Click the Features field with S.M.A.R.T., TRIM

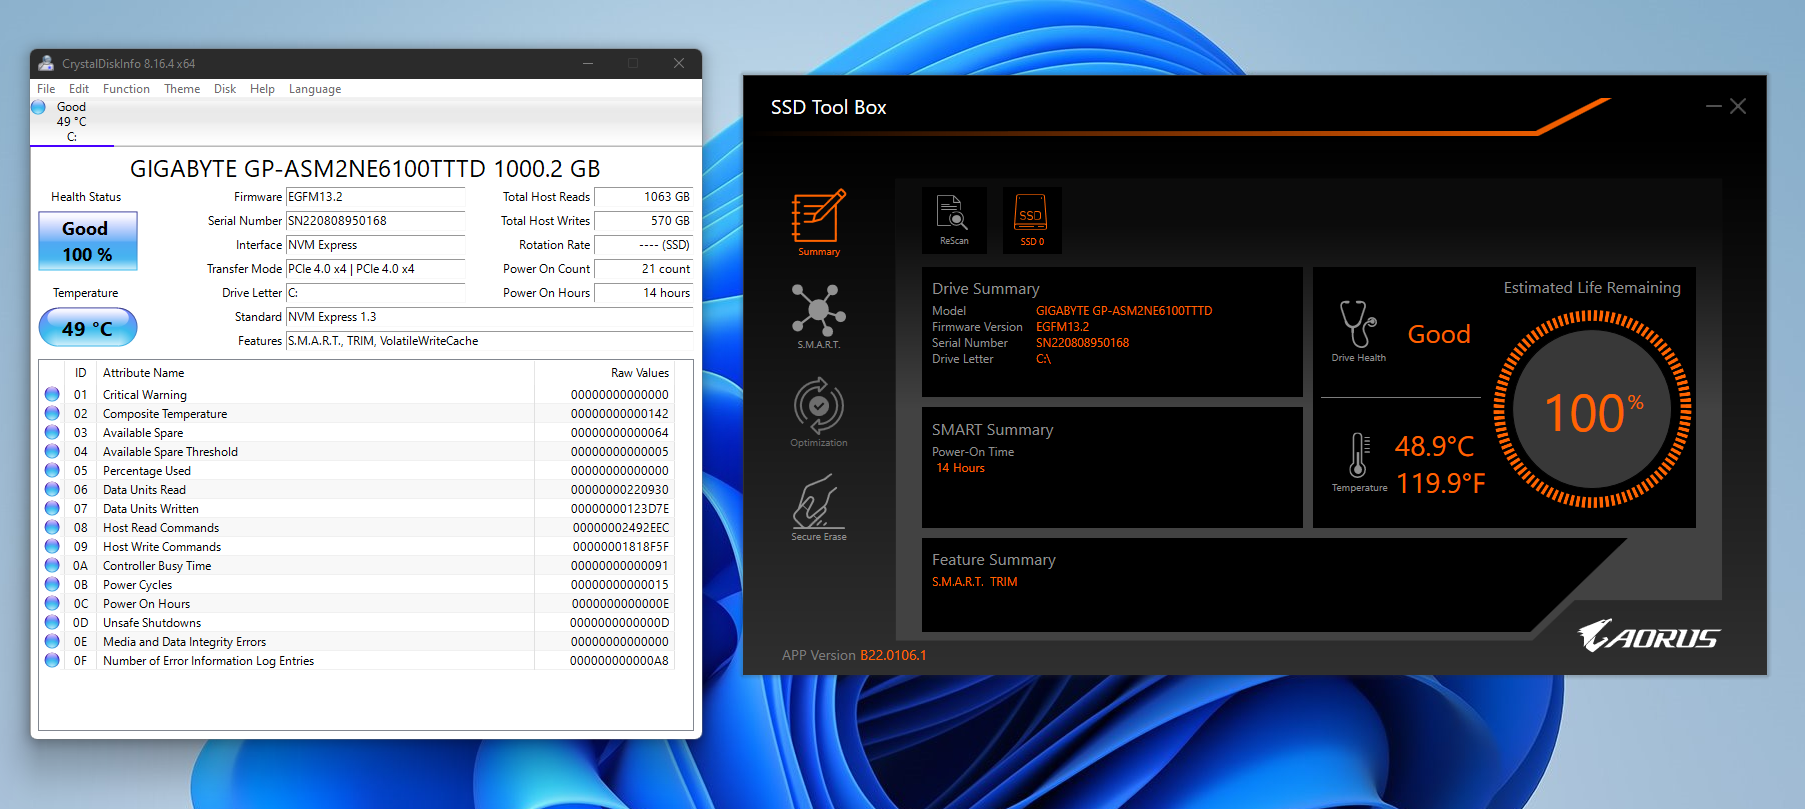click(x=490, y=341)
